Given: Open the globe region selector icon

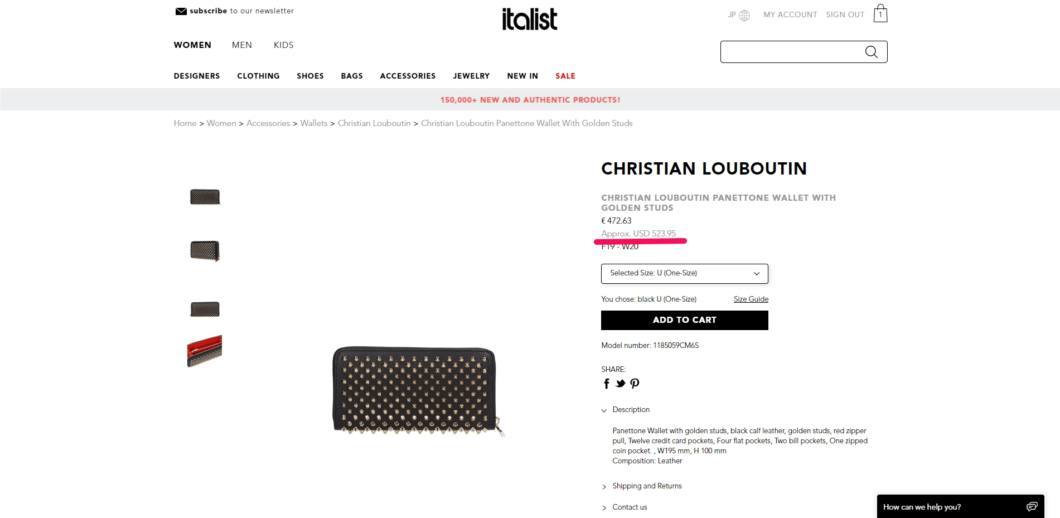Looking at the screenshot, I should (744, 15).
